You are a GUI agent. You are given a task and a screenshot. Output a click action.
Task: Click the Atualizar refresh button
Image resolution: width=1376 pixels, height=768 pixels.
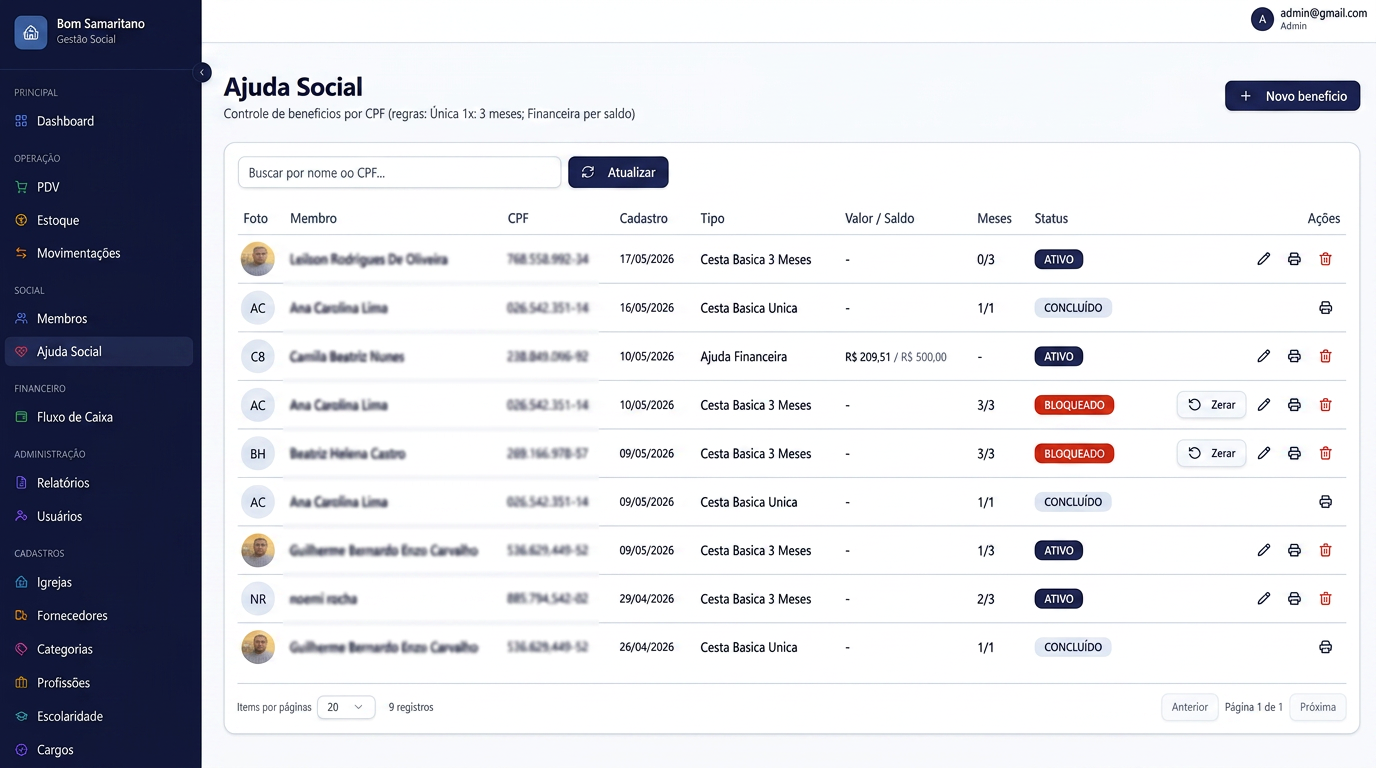pyautogui.click(x=618, y=172)
